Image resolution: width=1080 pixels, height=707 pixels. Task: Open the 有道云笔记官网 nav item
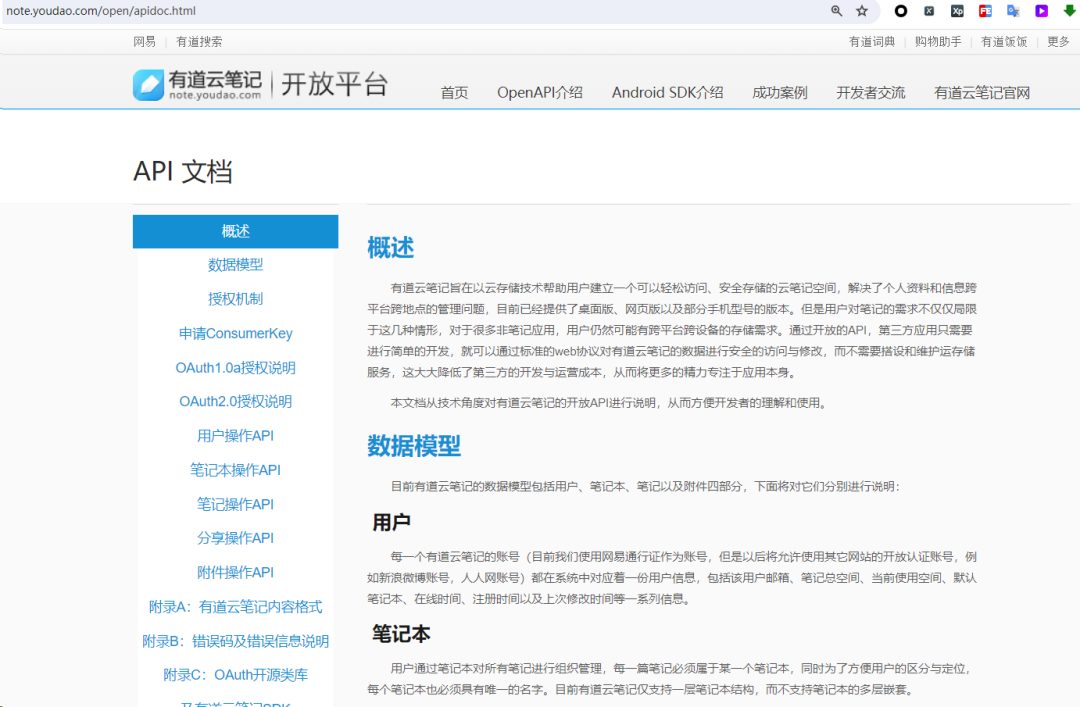click(x=982, y=93)
